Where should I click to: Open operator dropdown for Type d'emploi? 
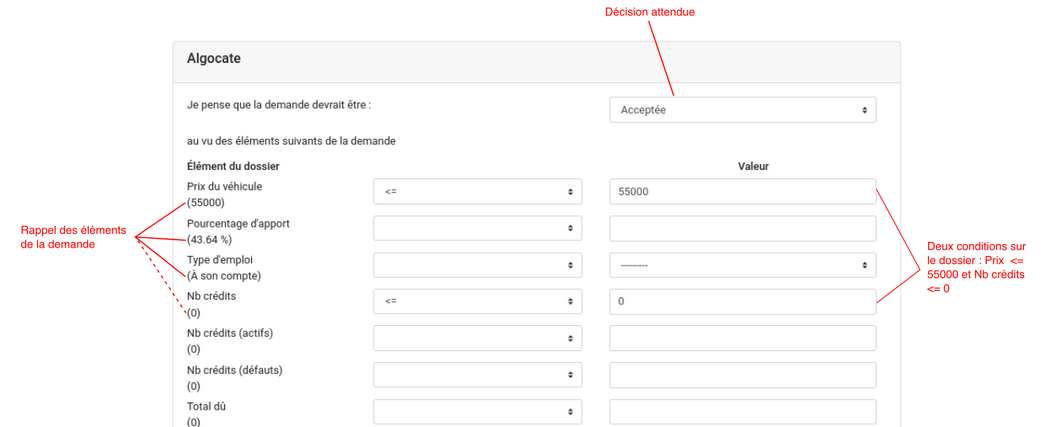tap(477, 265)
